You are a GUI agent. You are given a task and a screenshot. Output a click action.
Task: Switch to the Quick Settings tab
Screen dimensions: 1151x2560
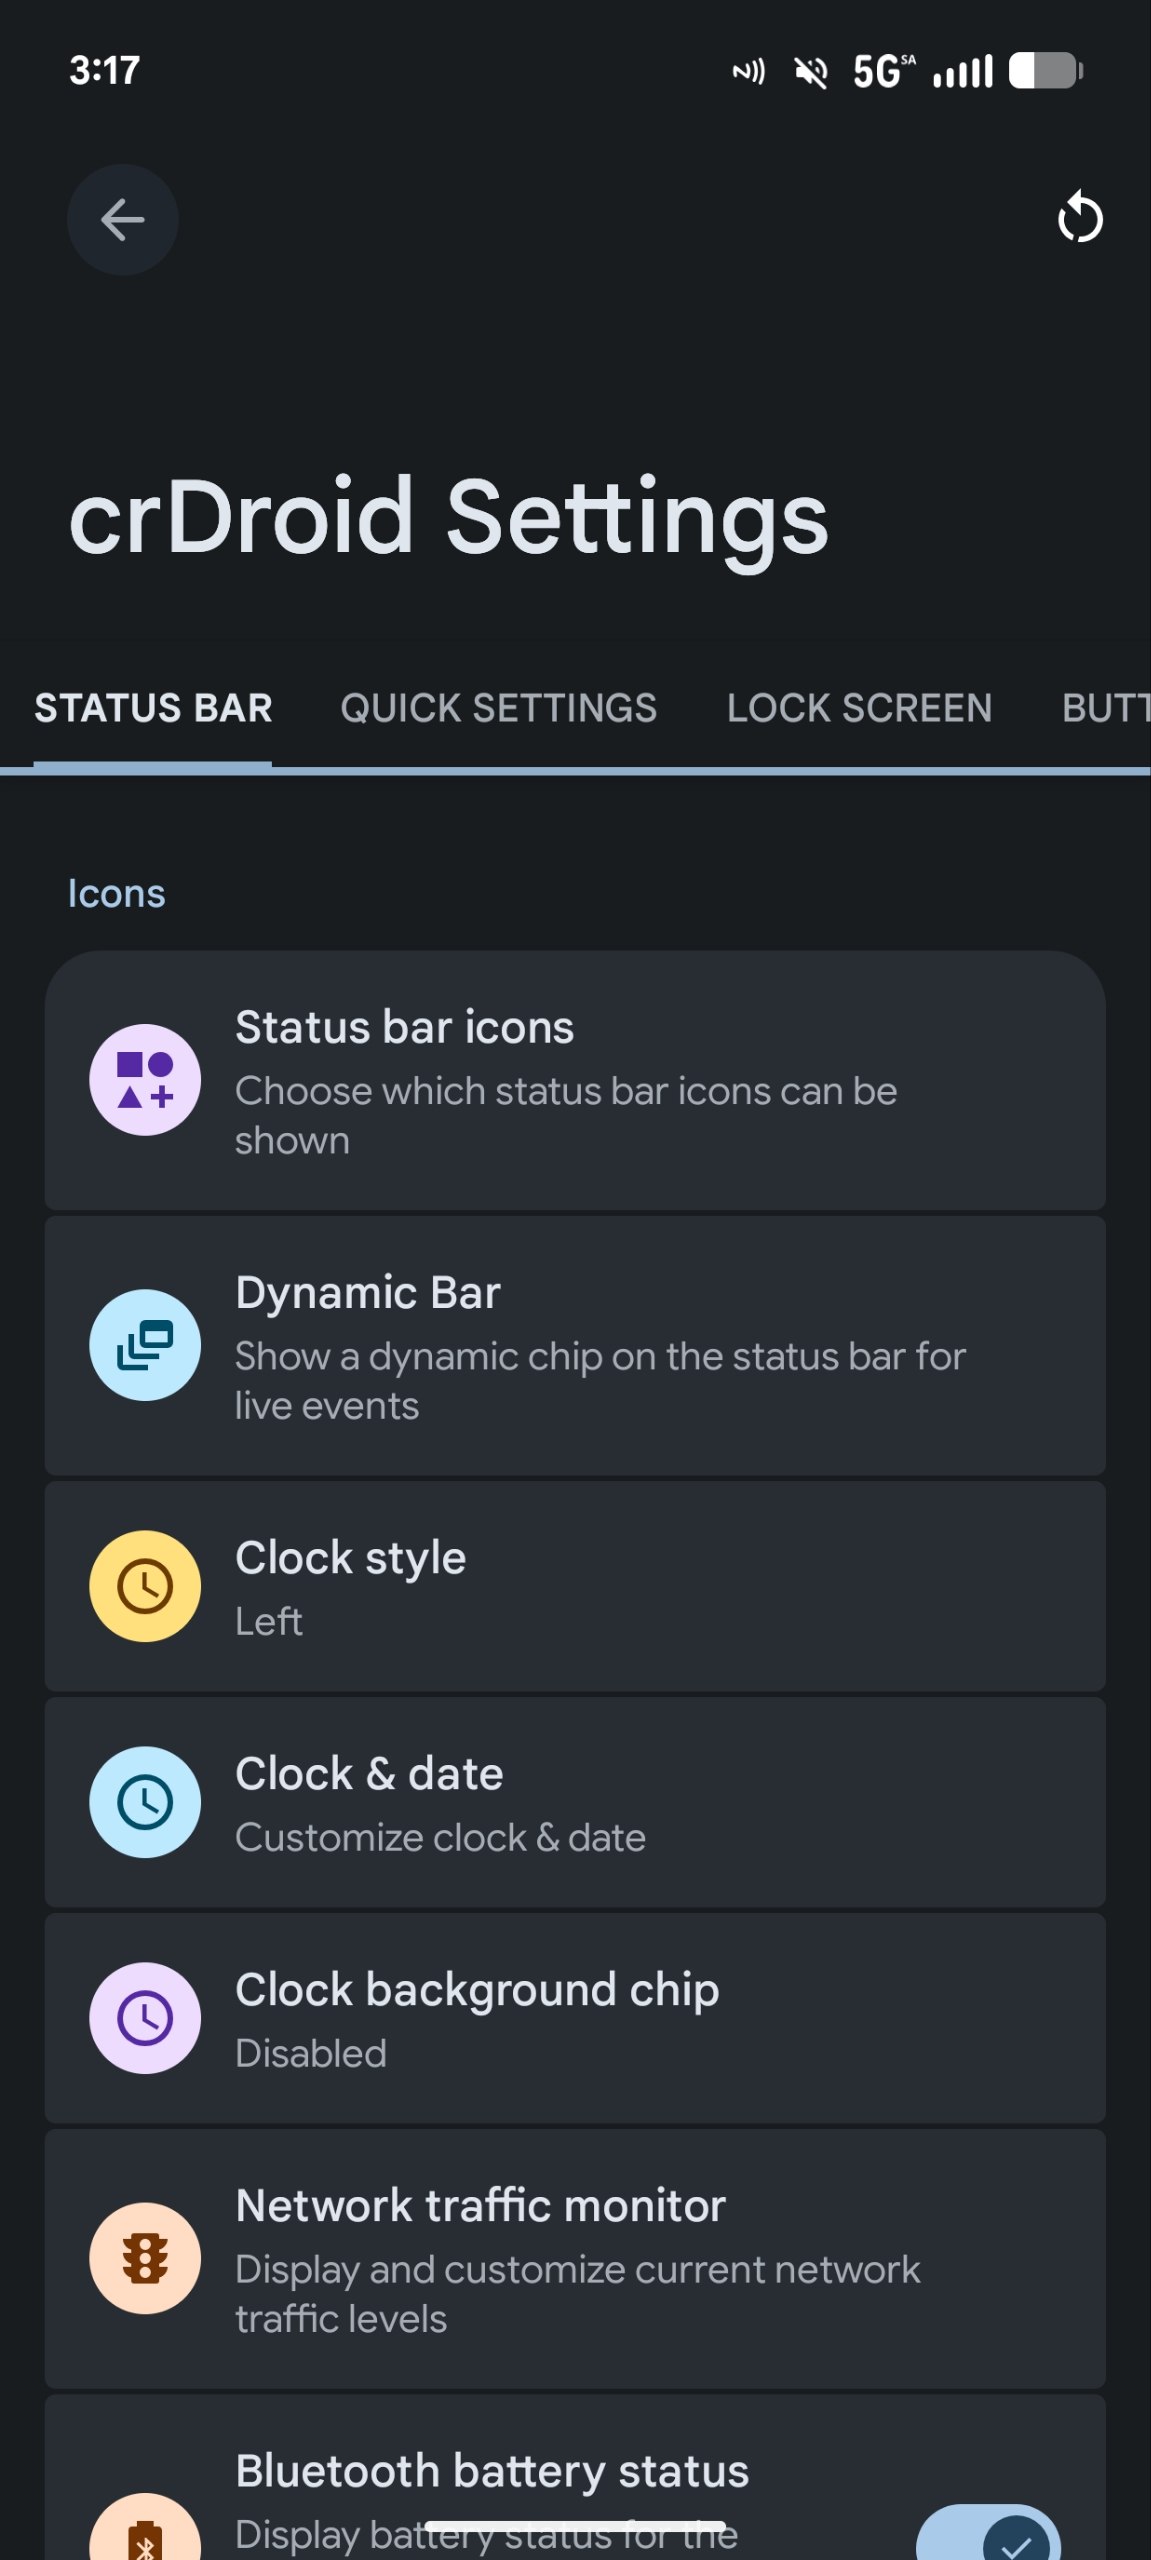tap(499, 708)
